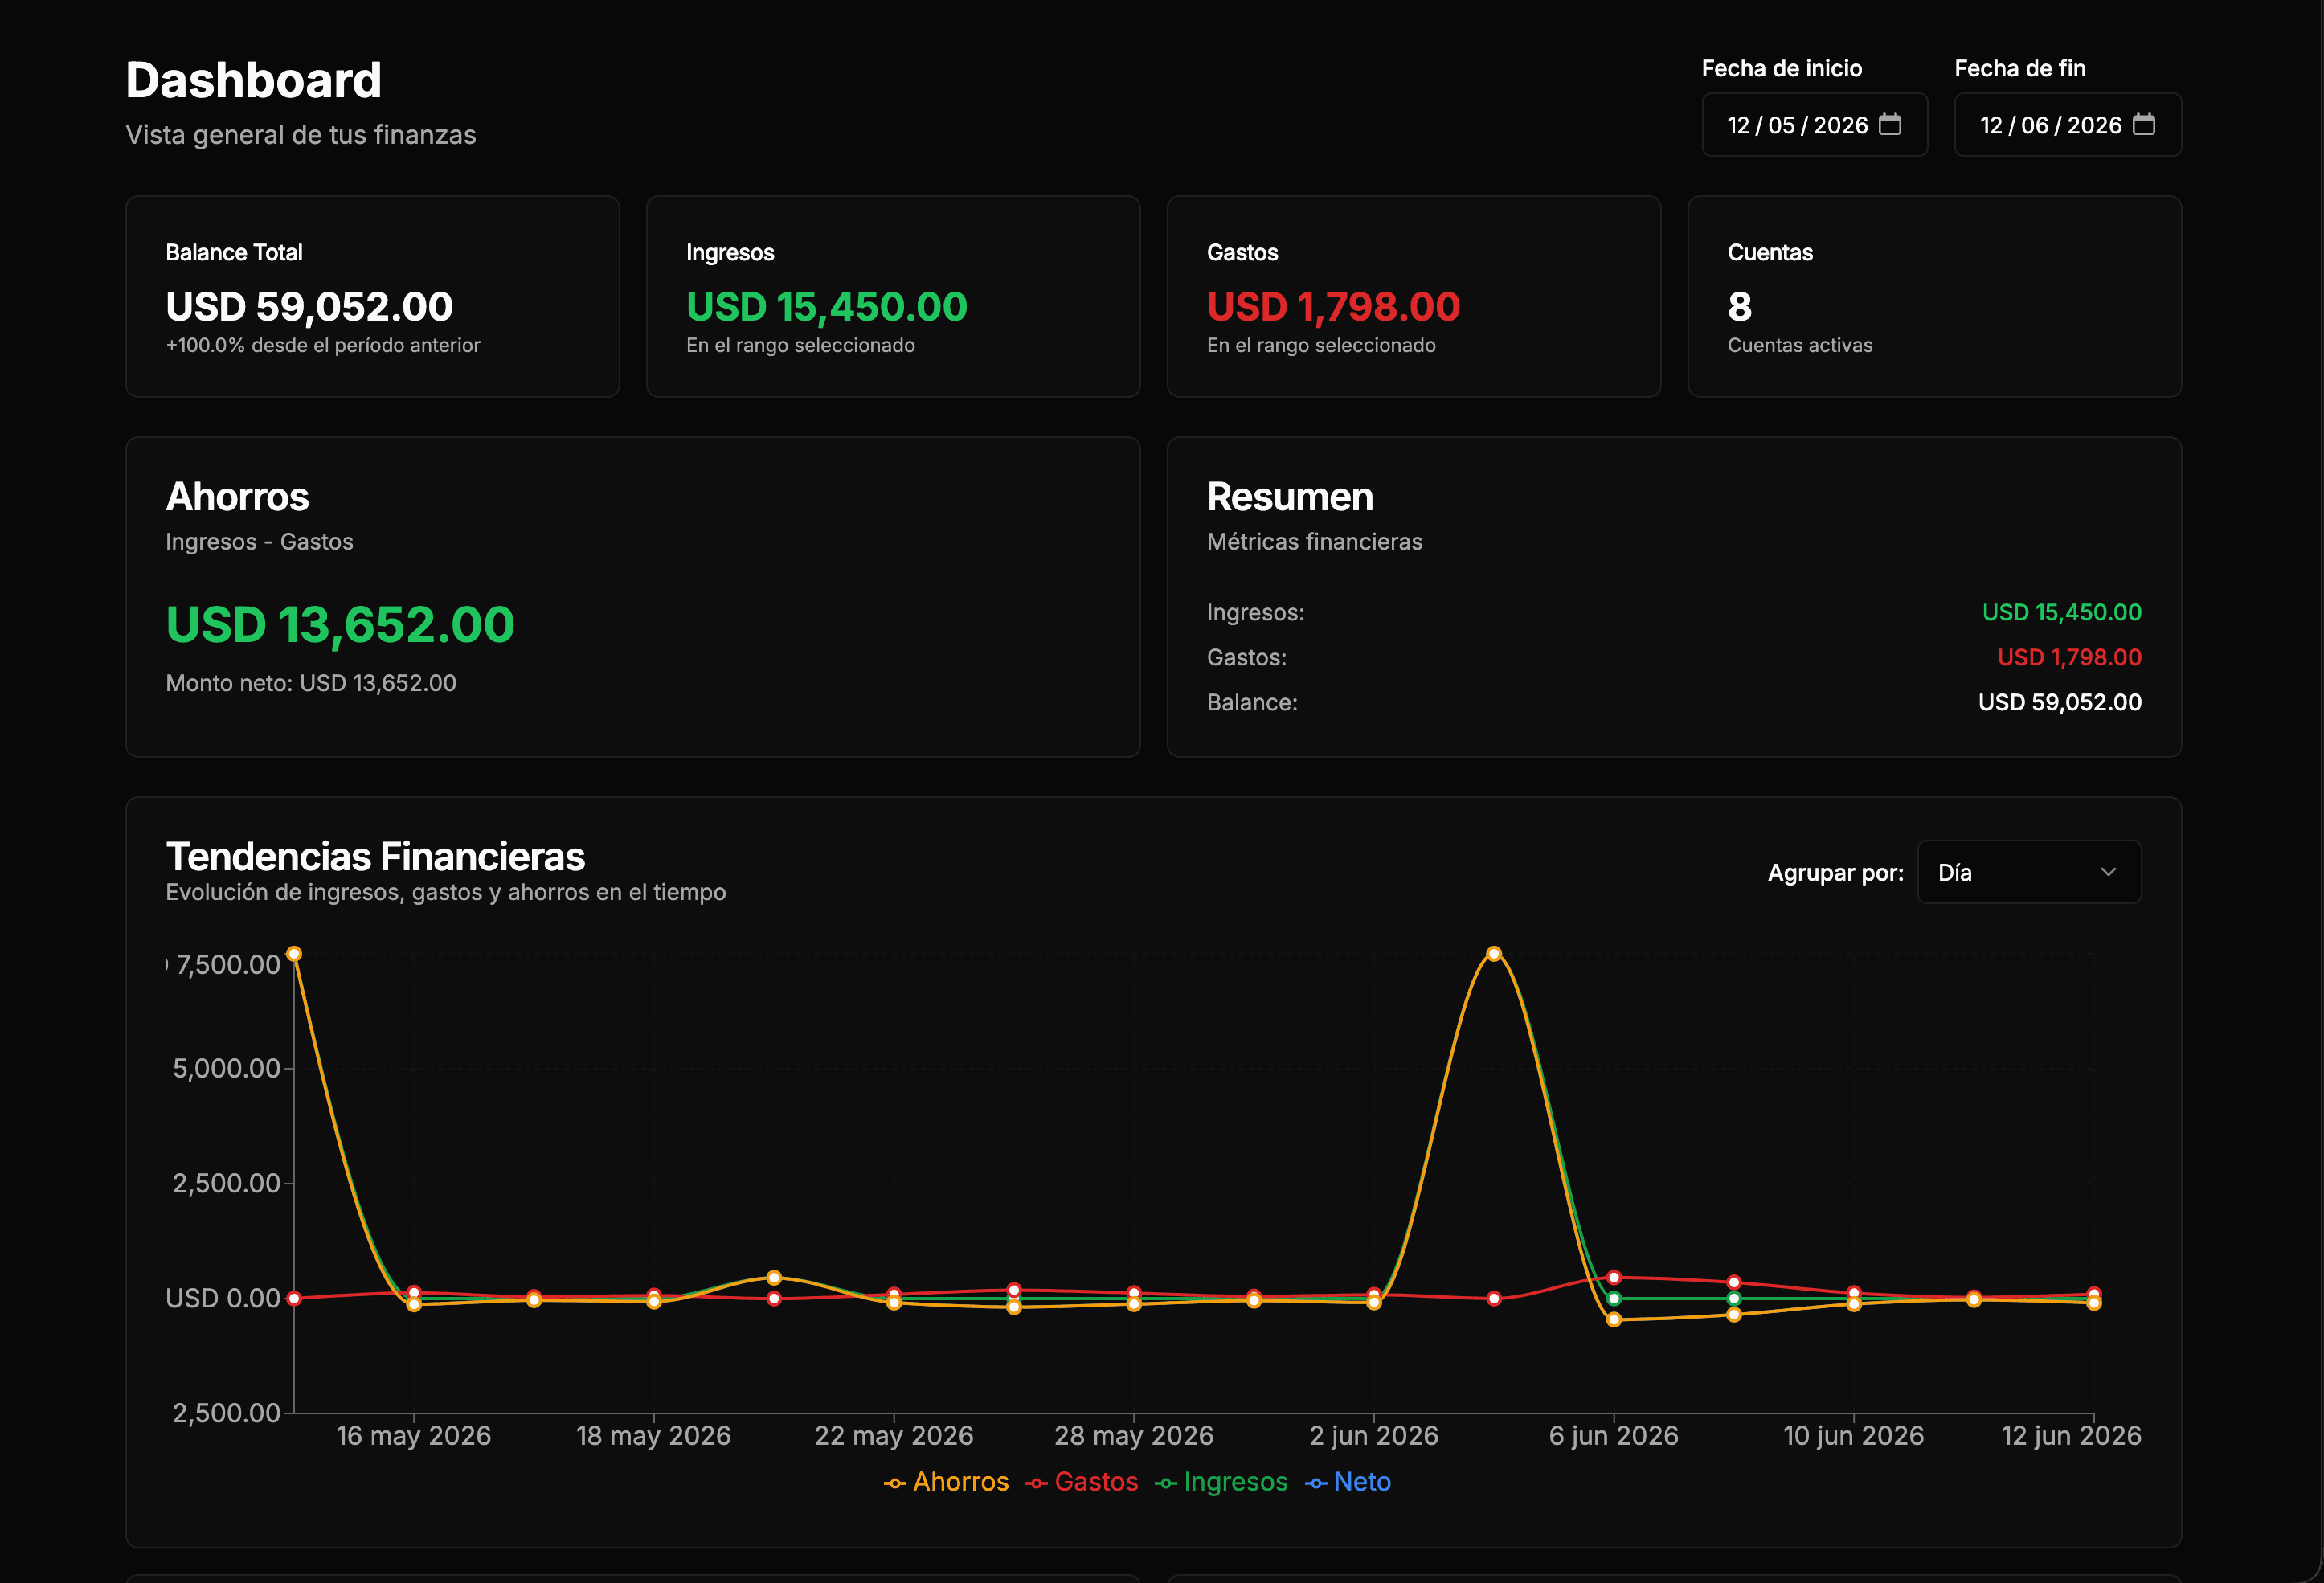
Task: Click the Tendencias Financieras heading
Action: click(375, 857)
